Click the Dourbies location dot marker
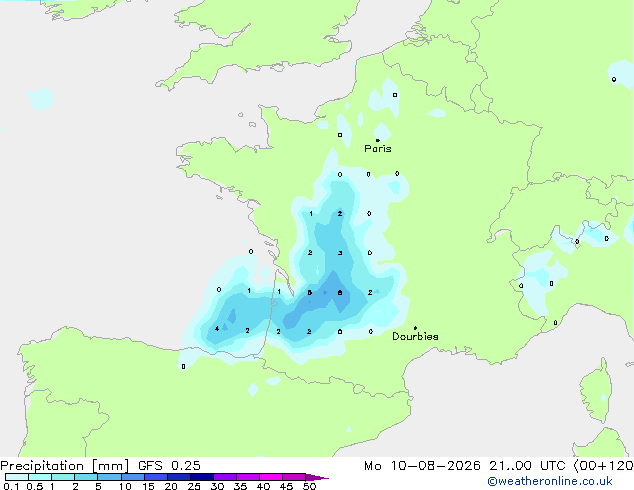 415,328
